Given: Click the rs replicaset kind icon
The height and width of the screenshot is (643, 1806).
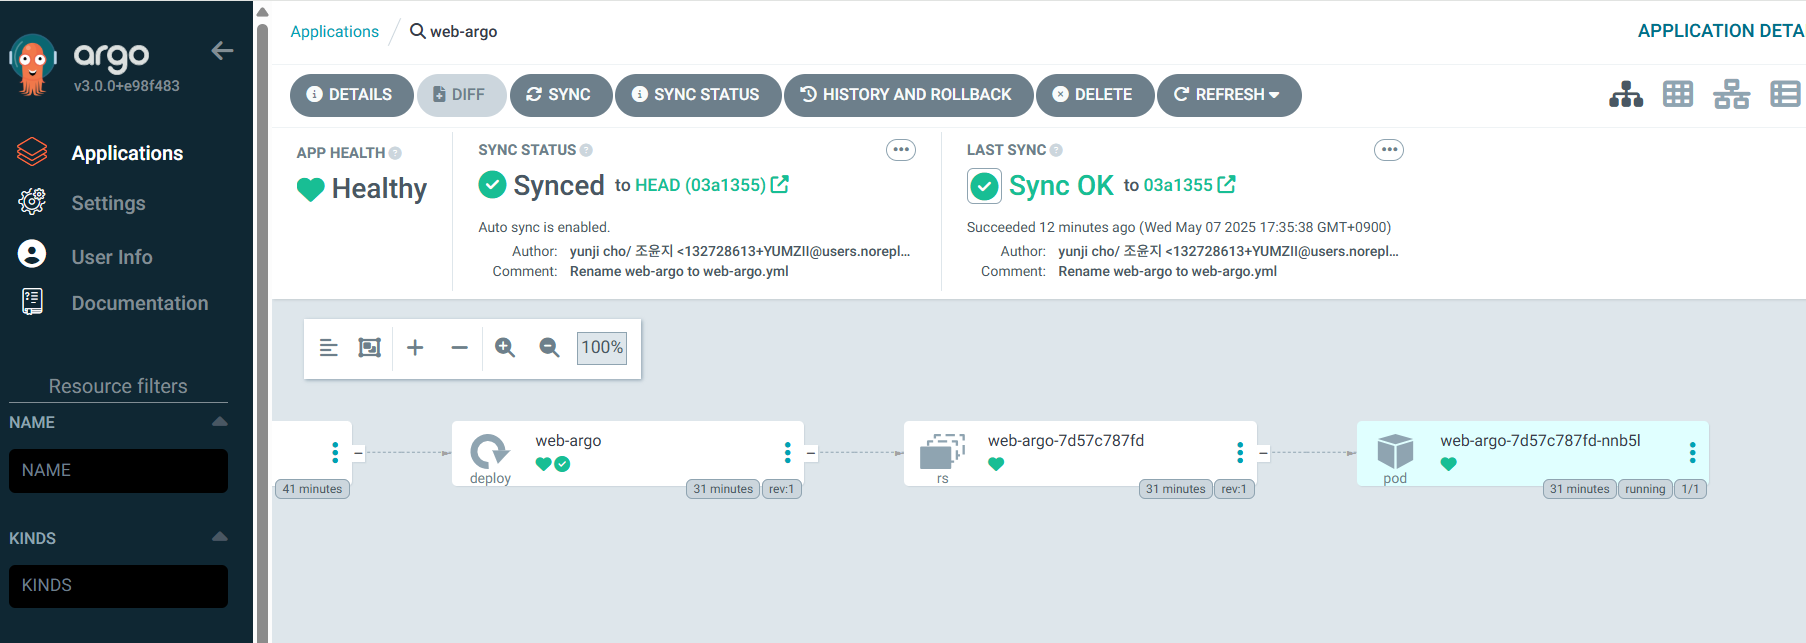Looking at the screenshot, I should point(942,452).
